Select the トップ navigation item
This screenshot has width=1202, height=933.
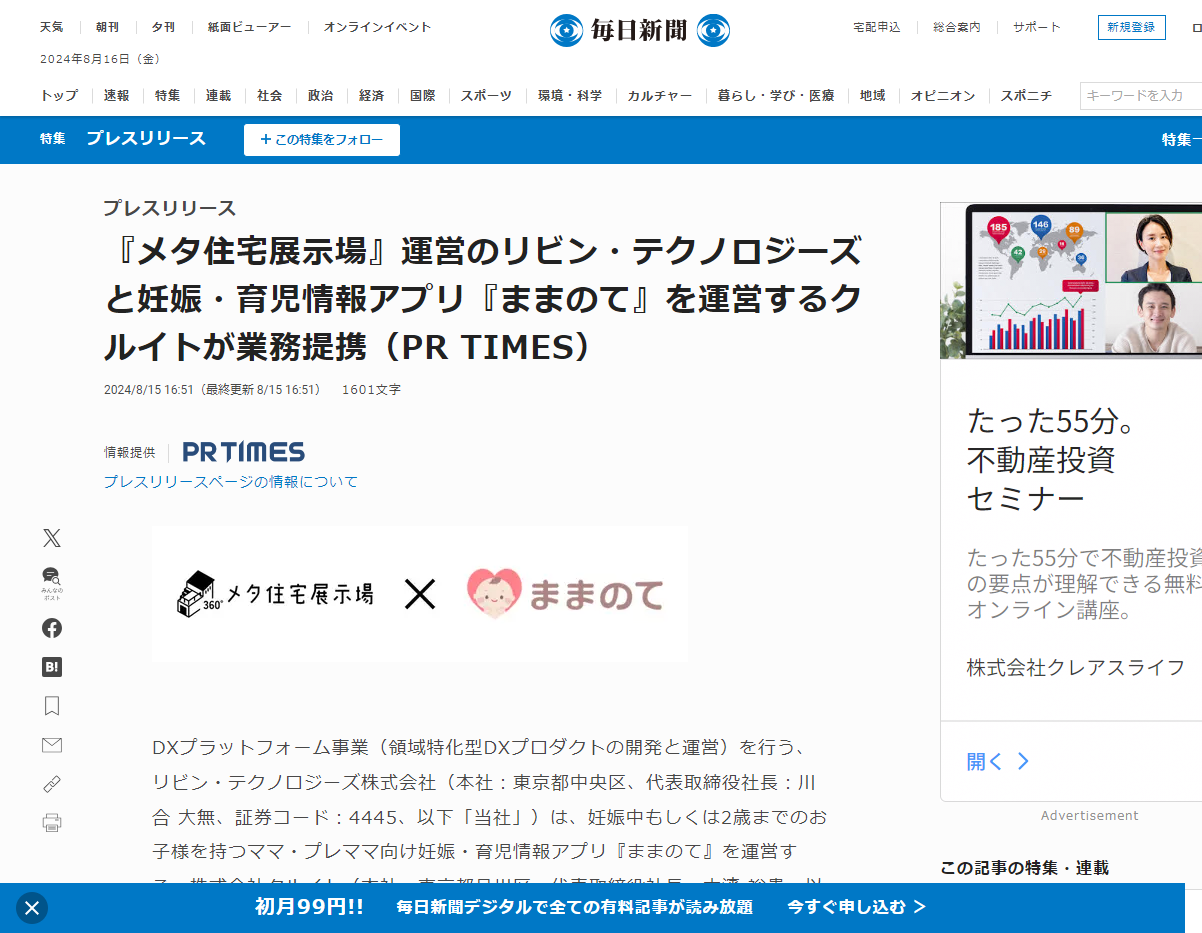click(59, 96)
